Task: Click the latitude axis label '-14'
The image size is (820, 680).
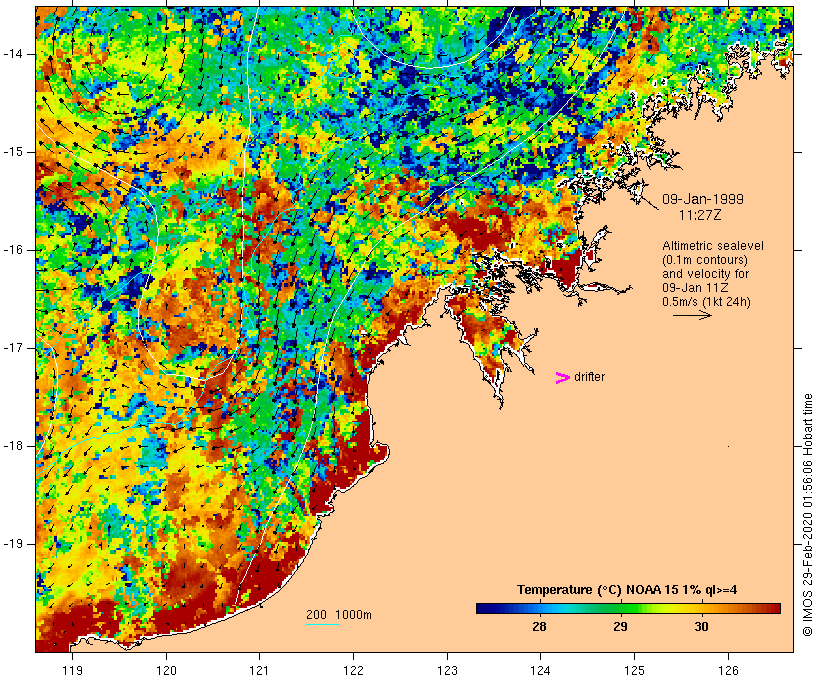Action: pos(13,54)
